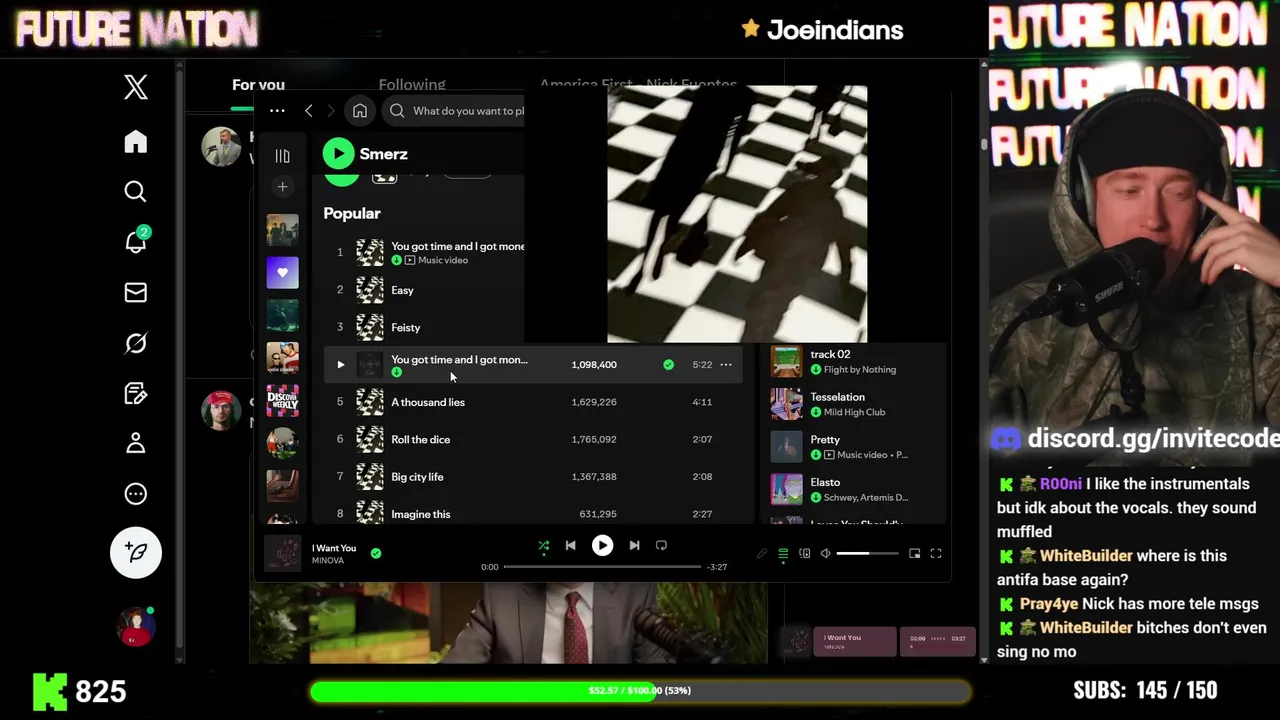Click the song progress bar
Viewport: 1280px width, 720px height.
(603, 567)
